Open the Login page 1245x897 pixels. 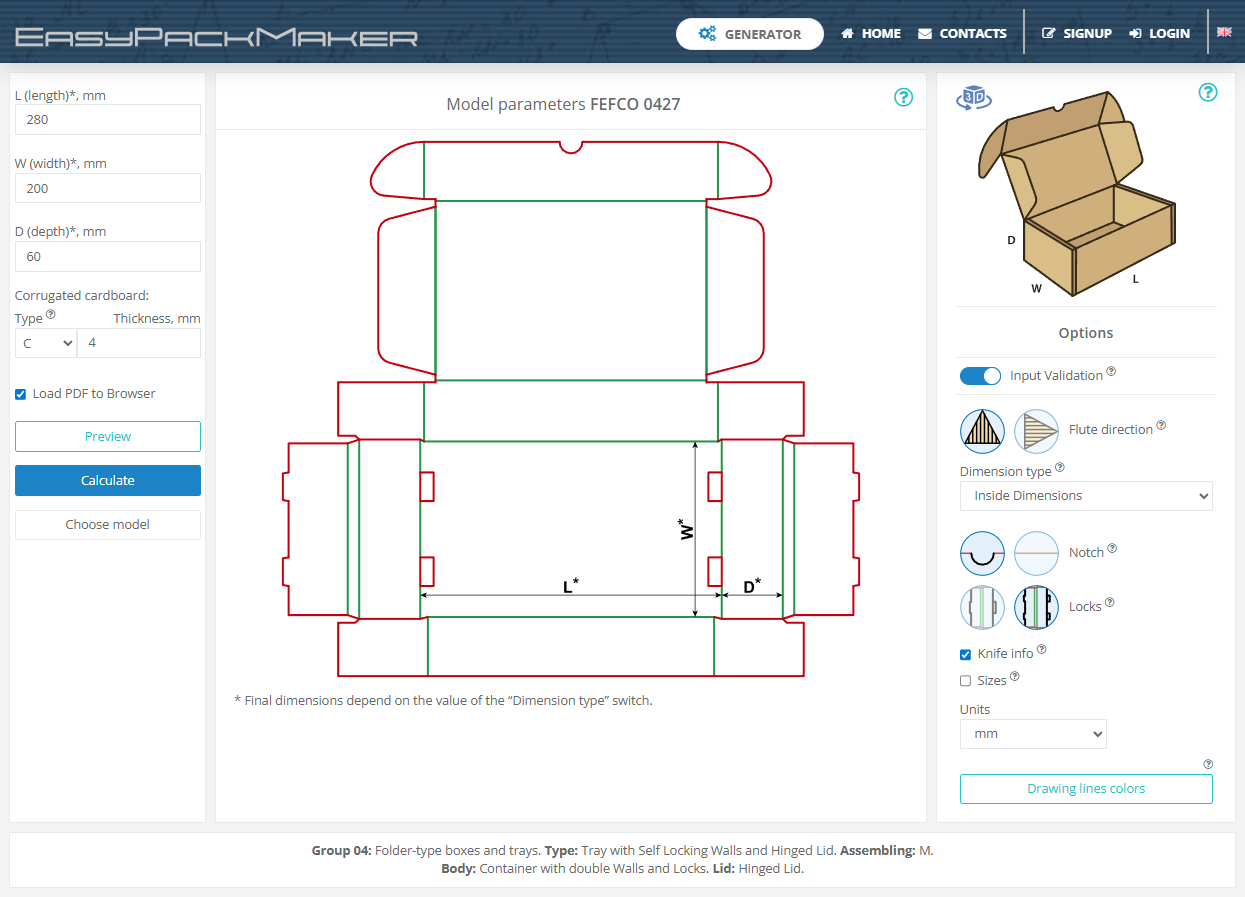[1160, 34]
